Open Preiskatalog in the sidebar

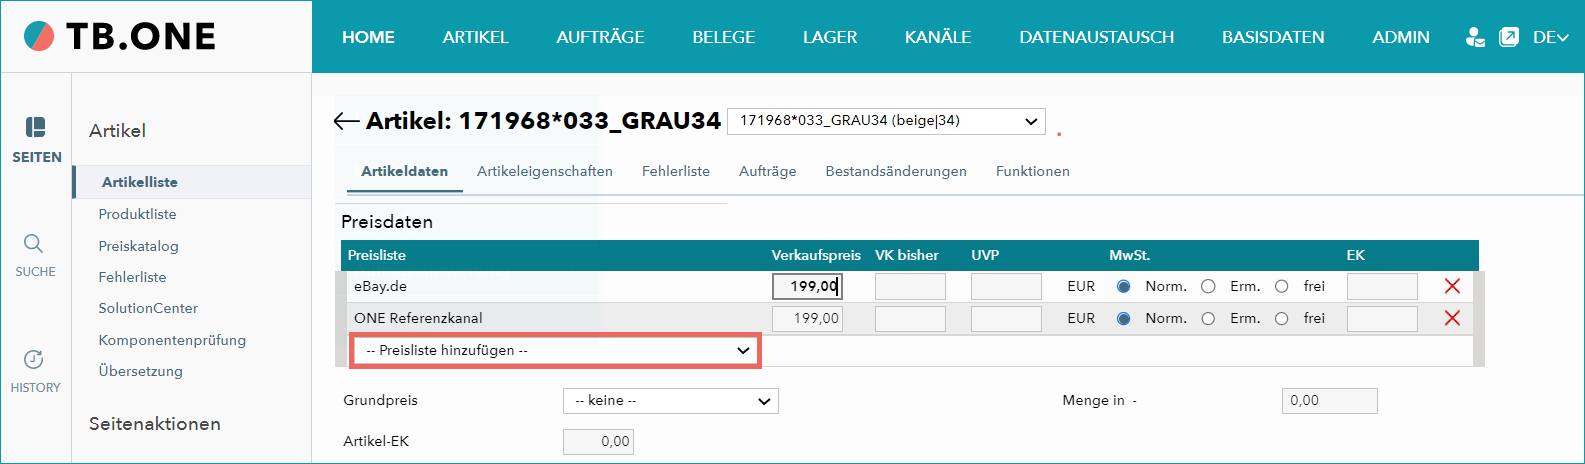(138, 246)
